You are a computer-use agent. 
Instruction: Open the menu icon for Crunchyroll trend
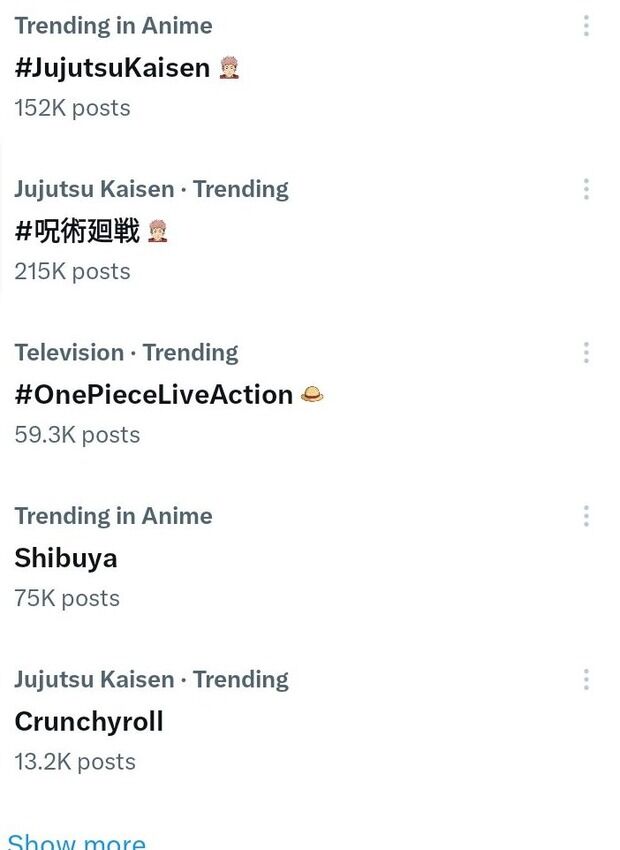(x=586, y=679)
